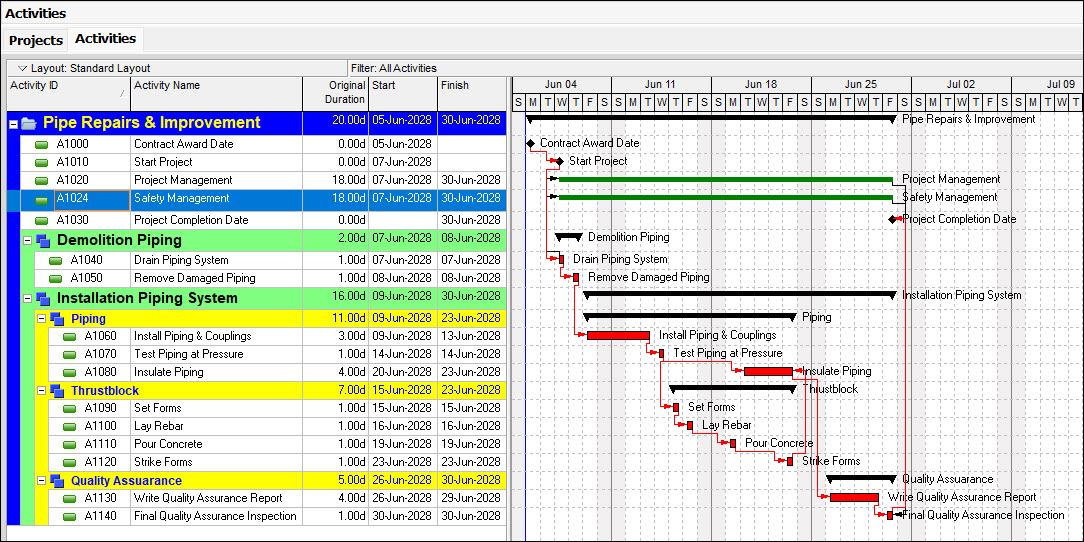Click the activity icon for A1030
This screenshot has width=1084, height=542.
coord(41,221)
